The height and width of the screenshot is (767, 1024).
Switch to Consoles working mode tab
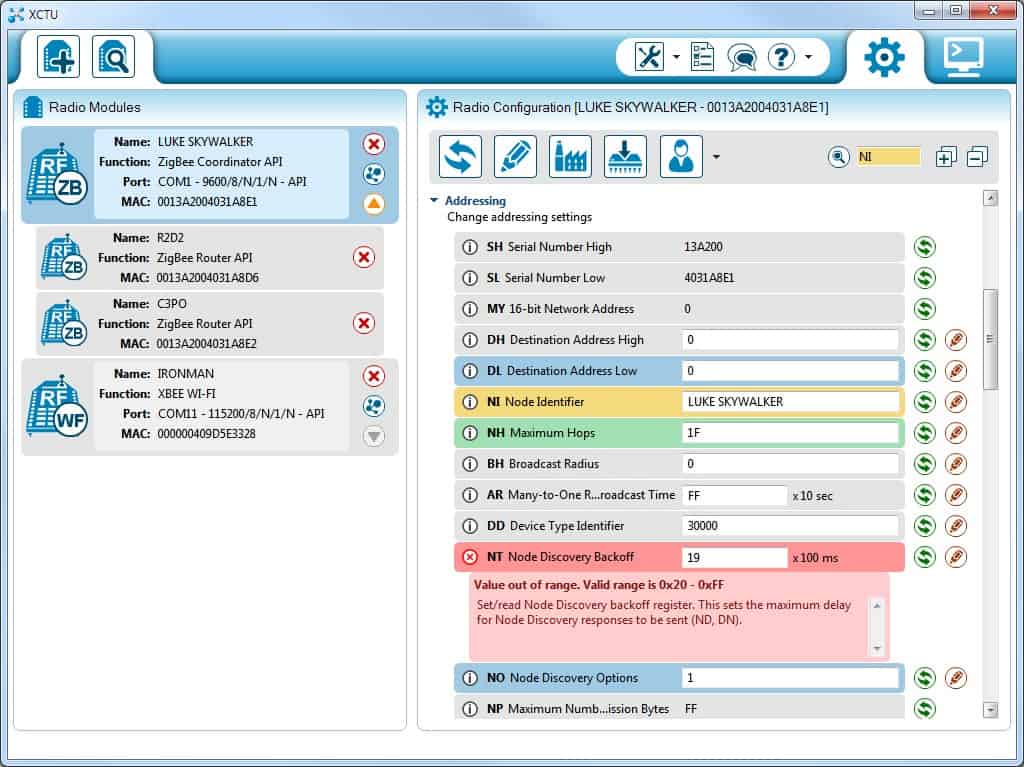(x=963, y=57)
